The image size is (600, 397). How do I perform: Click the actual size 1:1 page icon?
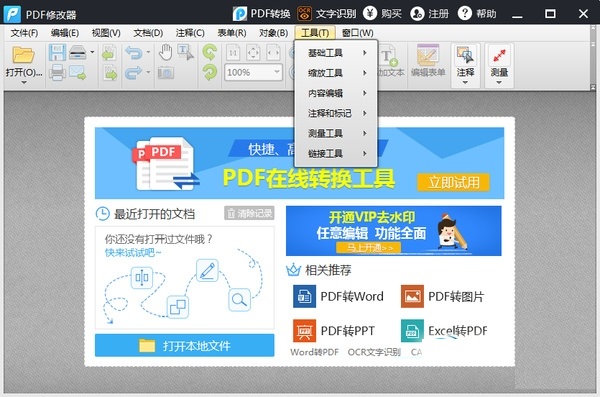coord(233,53)
